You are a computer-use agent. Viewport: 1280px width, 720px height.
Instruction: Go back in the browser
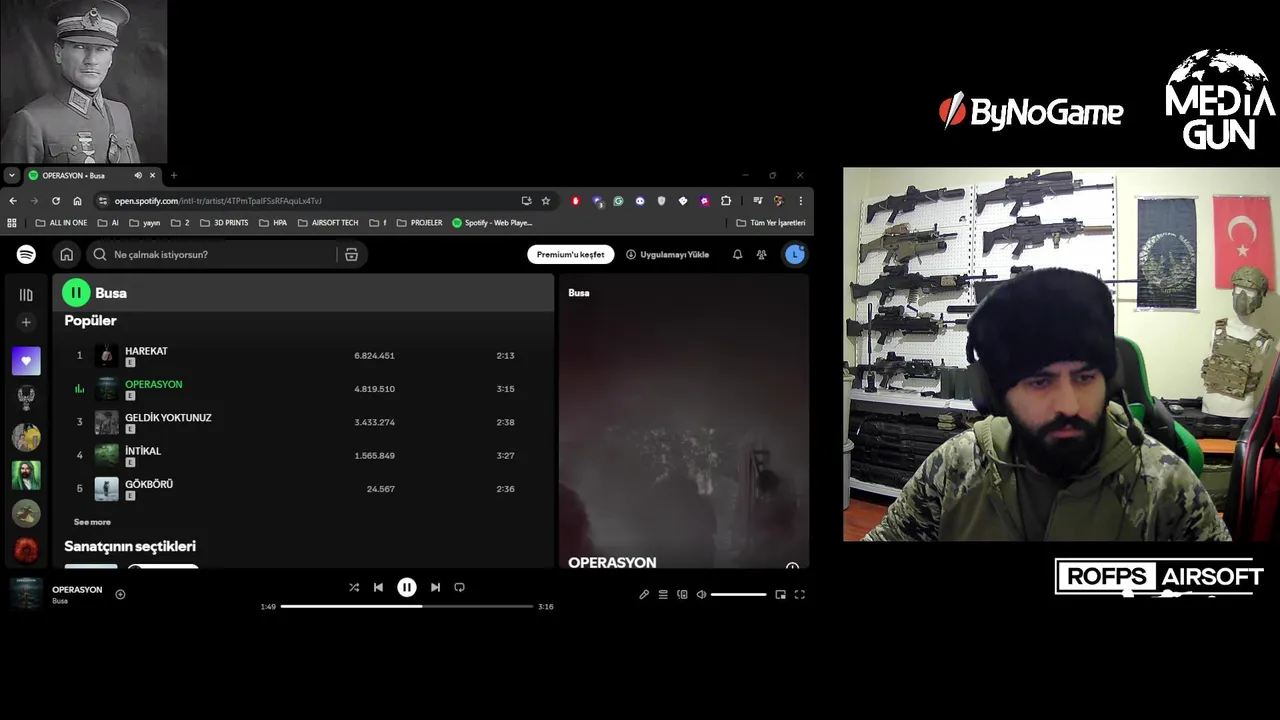coord(13,200)
